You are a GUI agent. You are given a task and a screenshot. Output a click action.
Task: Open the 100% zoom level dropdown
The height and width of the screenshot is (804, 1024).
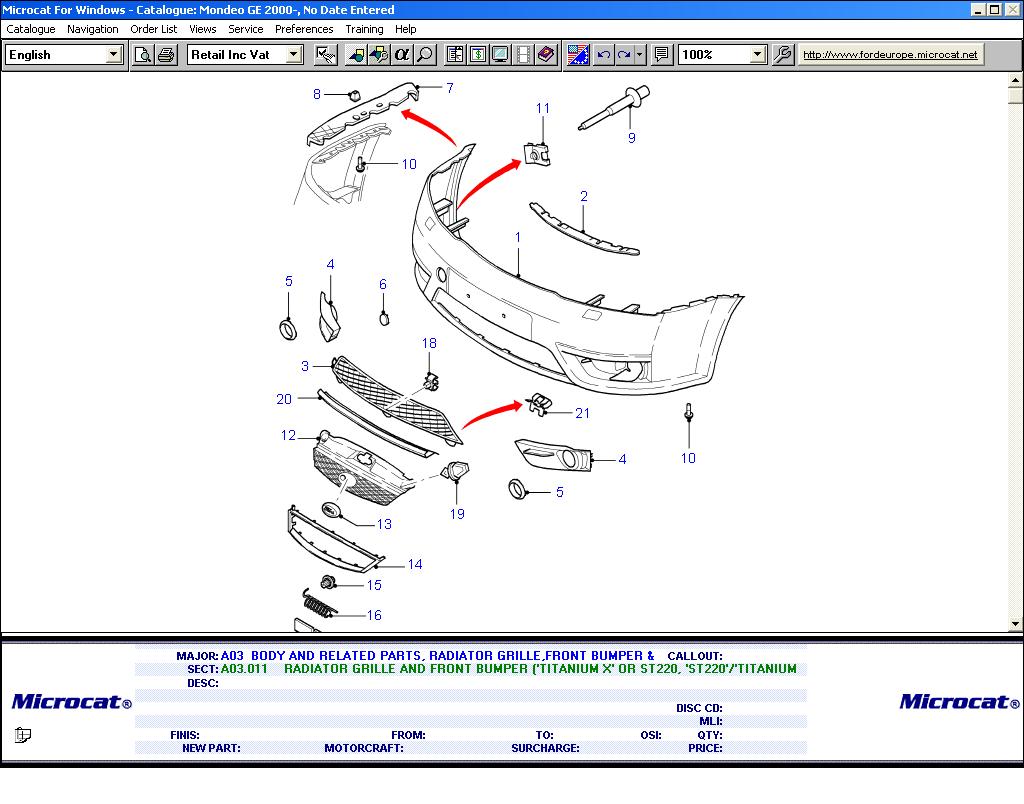(757, 55)
